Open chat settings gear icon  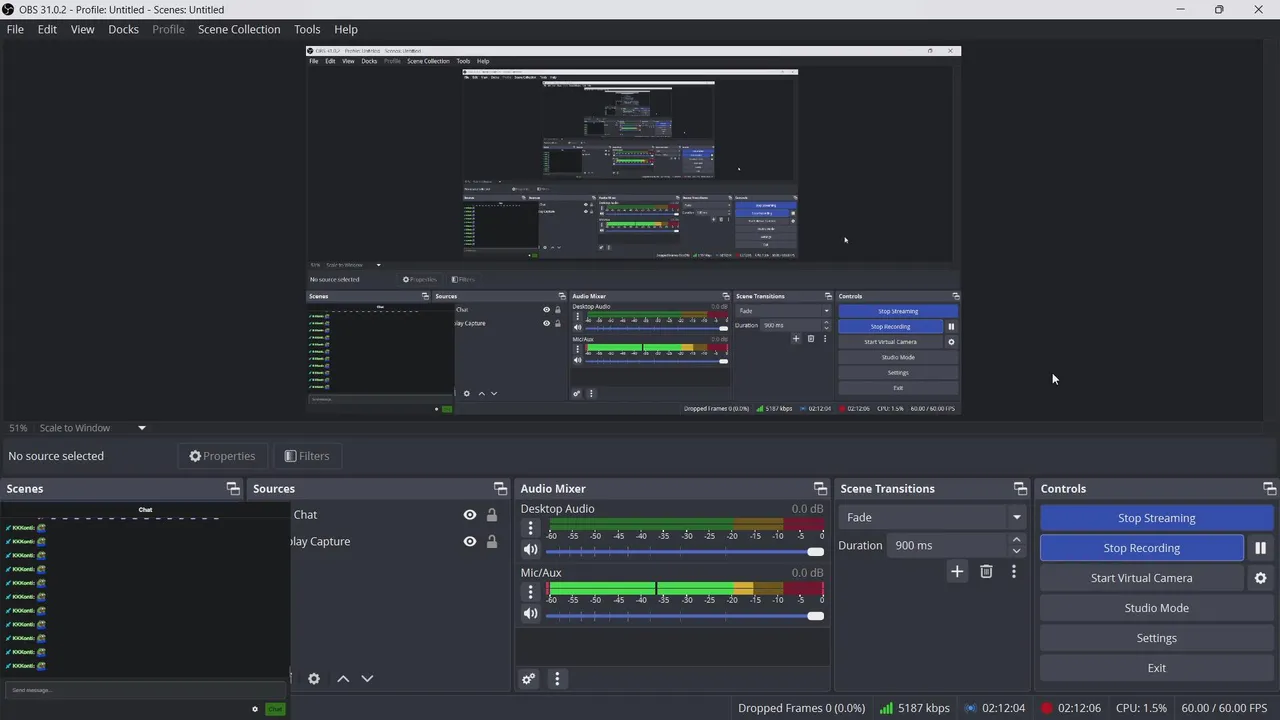(x=255, y=709)
